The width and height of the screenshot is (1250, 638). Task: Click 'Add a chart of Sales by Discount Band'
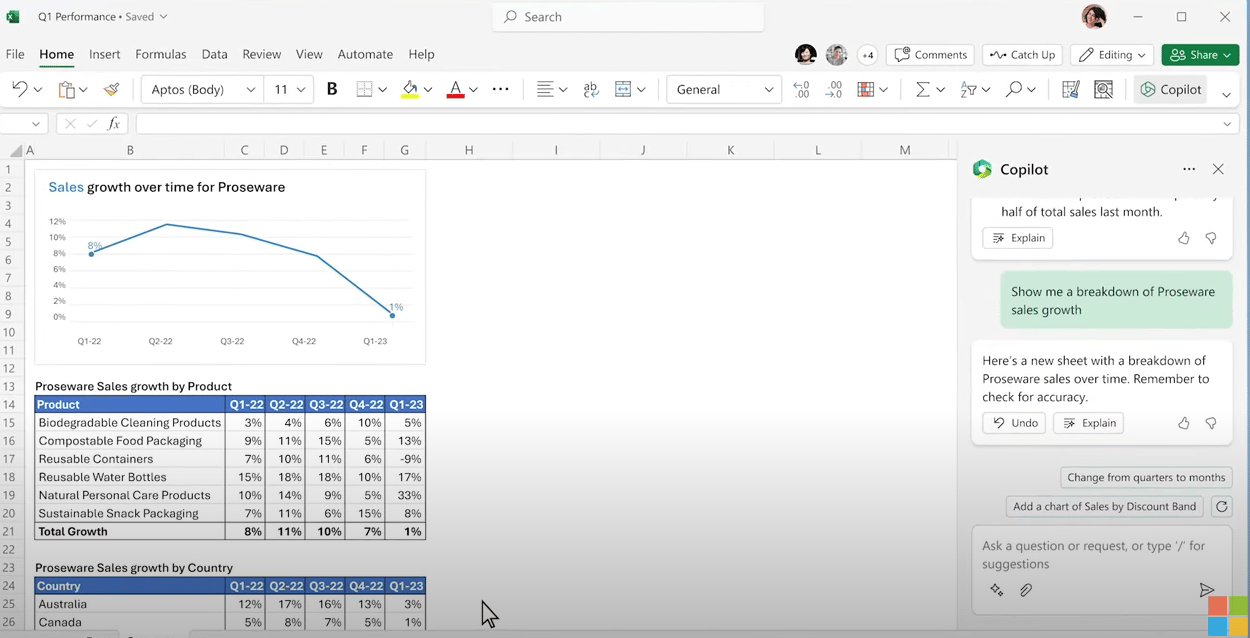[1104, 506]
